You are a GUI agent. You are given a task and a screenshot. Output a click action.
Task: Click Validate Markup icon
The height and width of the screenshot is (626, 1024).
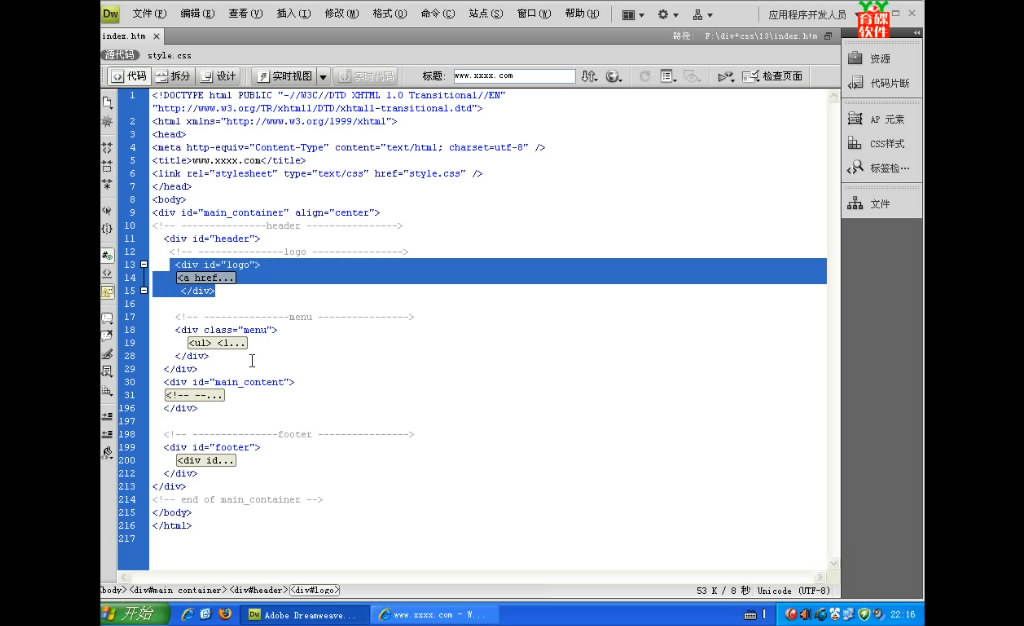tap(726, 76)
